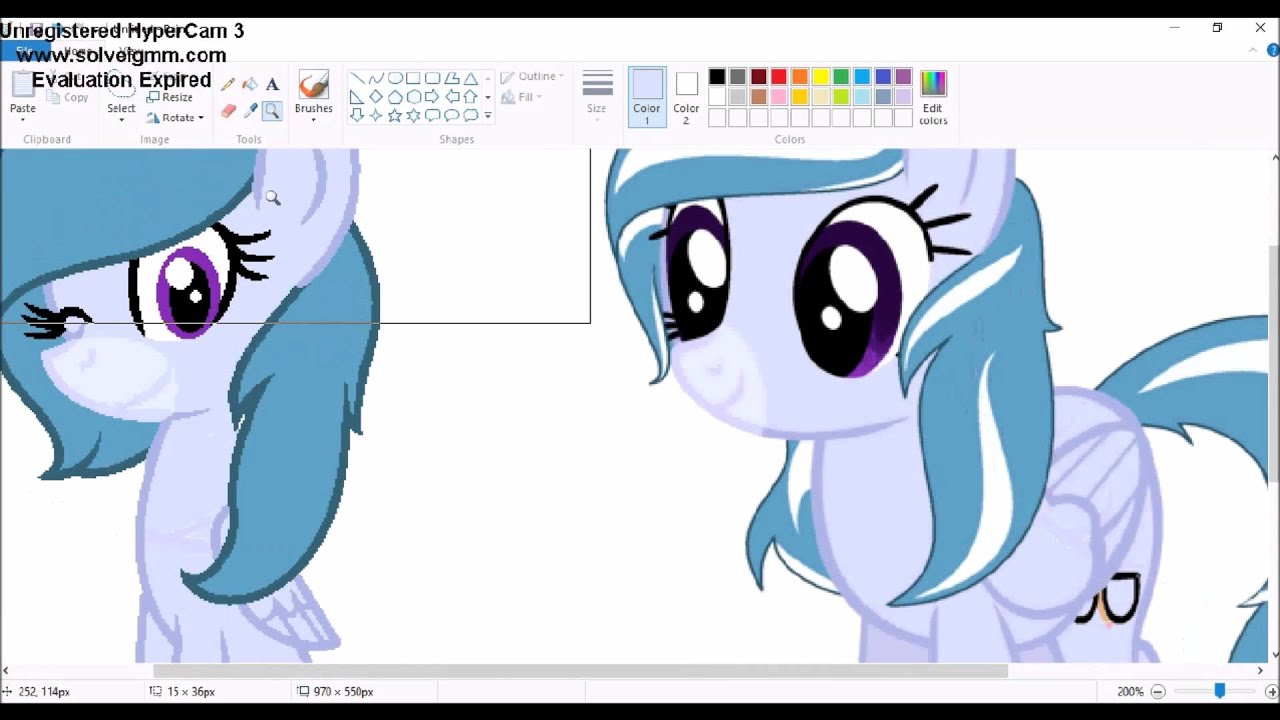The height and width of the screenshot is (720, 1280).
Task: Pick the purple color swatch
Action: click(x=903, y=77)
